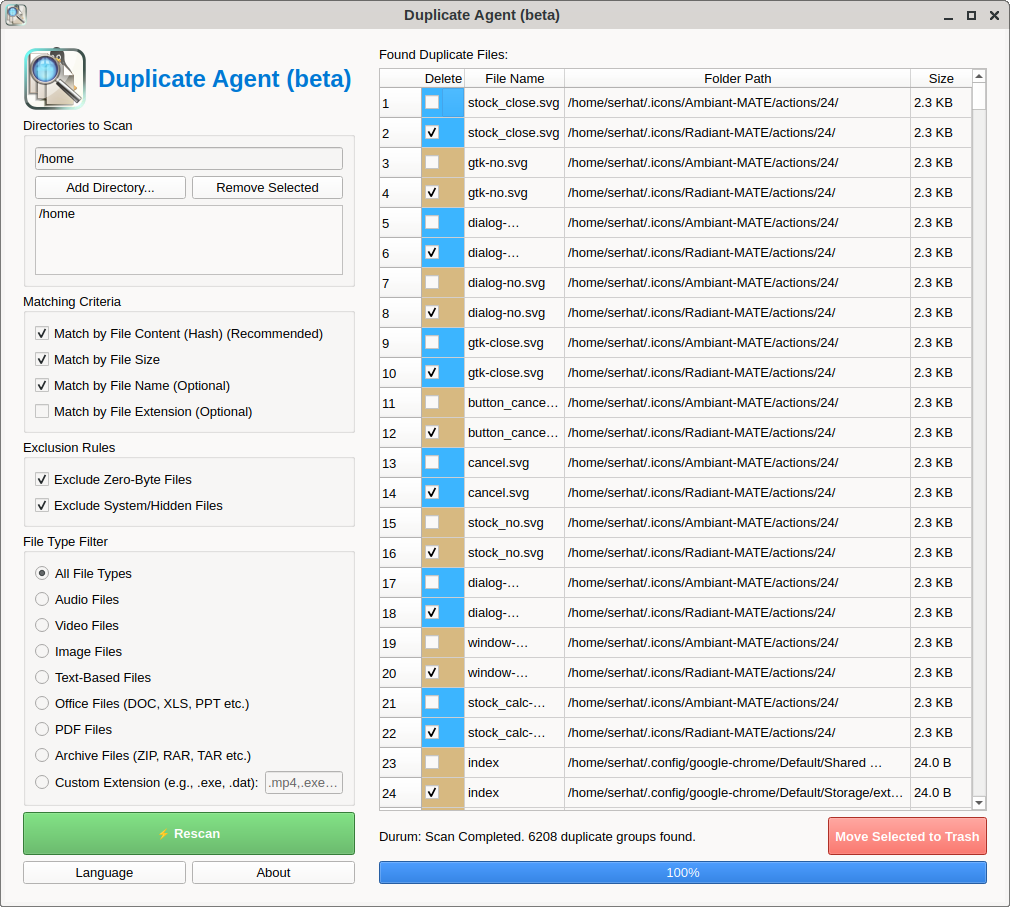Open the Add Directory dialog
This screenshot has height=907, width=1010.
point(110,188)
